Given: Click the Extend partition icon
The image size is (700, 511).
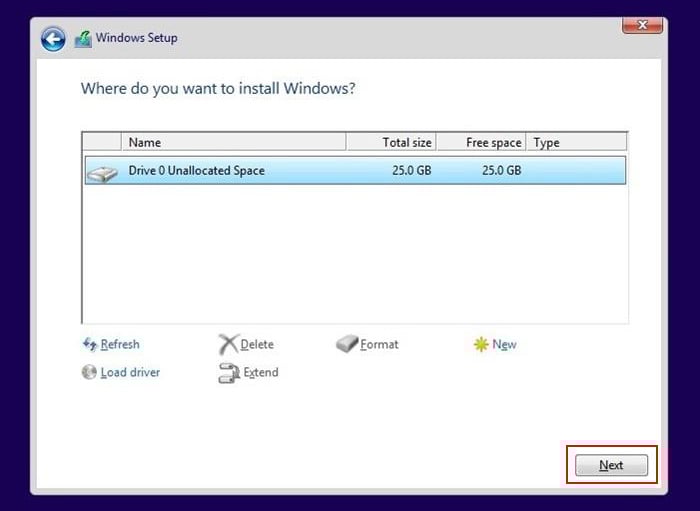Looking at the screenshot, I should (229, 373).
